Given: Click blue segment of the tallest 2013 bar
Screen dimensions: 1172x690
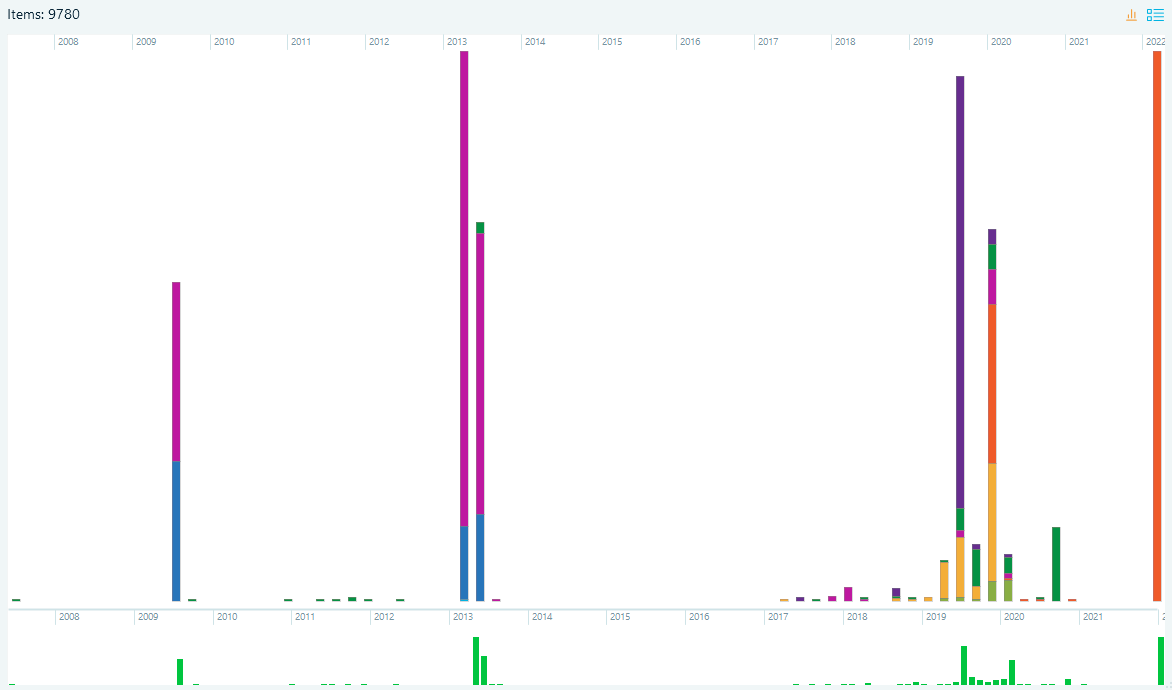Looking at the screenshot, I should [x=464, y=563].
